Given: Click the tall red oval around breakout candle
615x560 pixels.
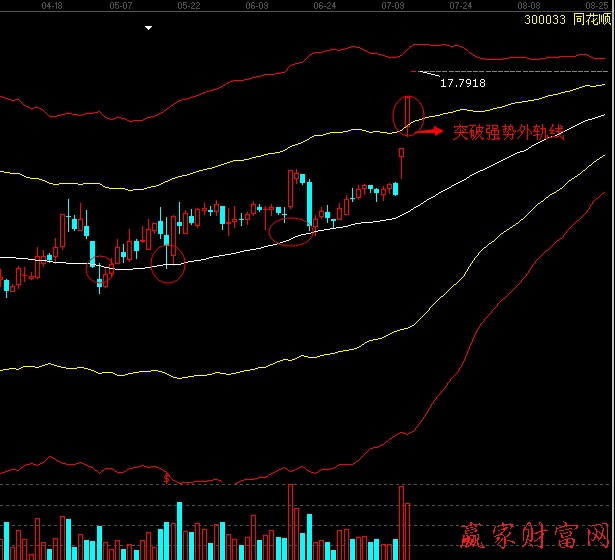Looking at the screenshot, I should [405, 114].
